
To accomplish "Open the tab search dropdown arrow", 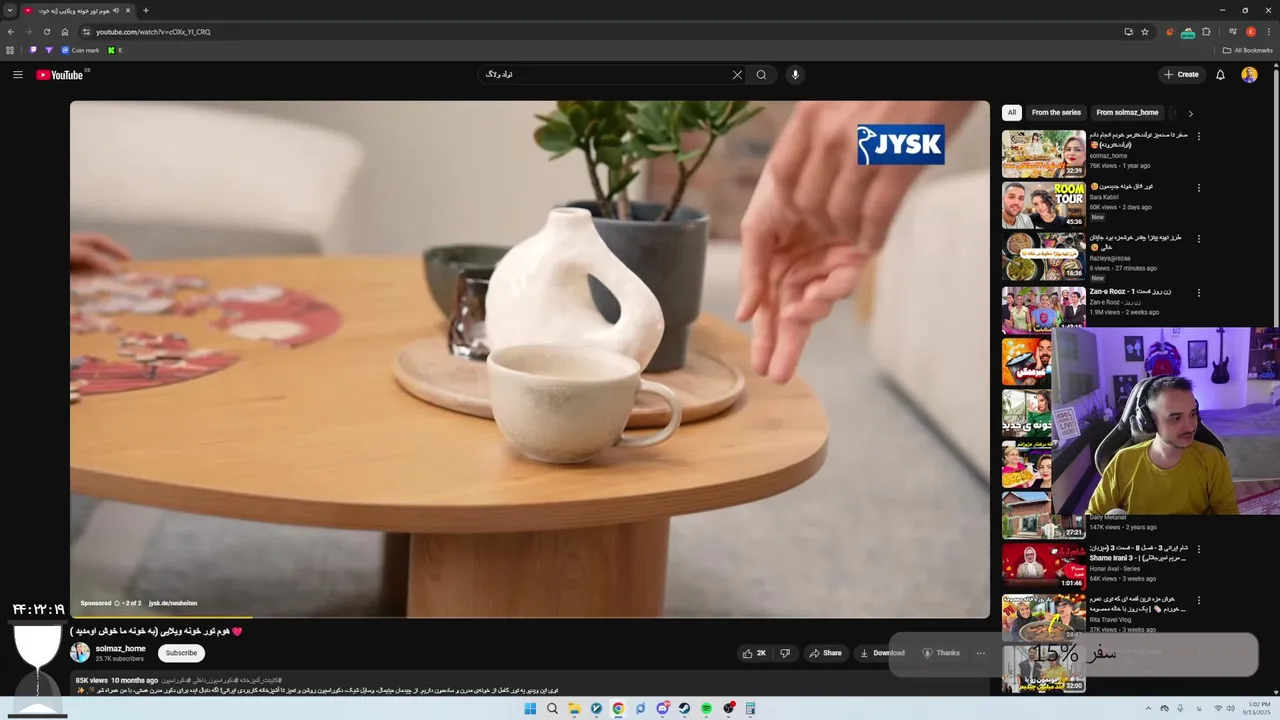I will tap(10, 11).
